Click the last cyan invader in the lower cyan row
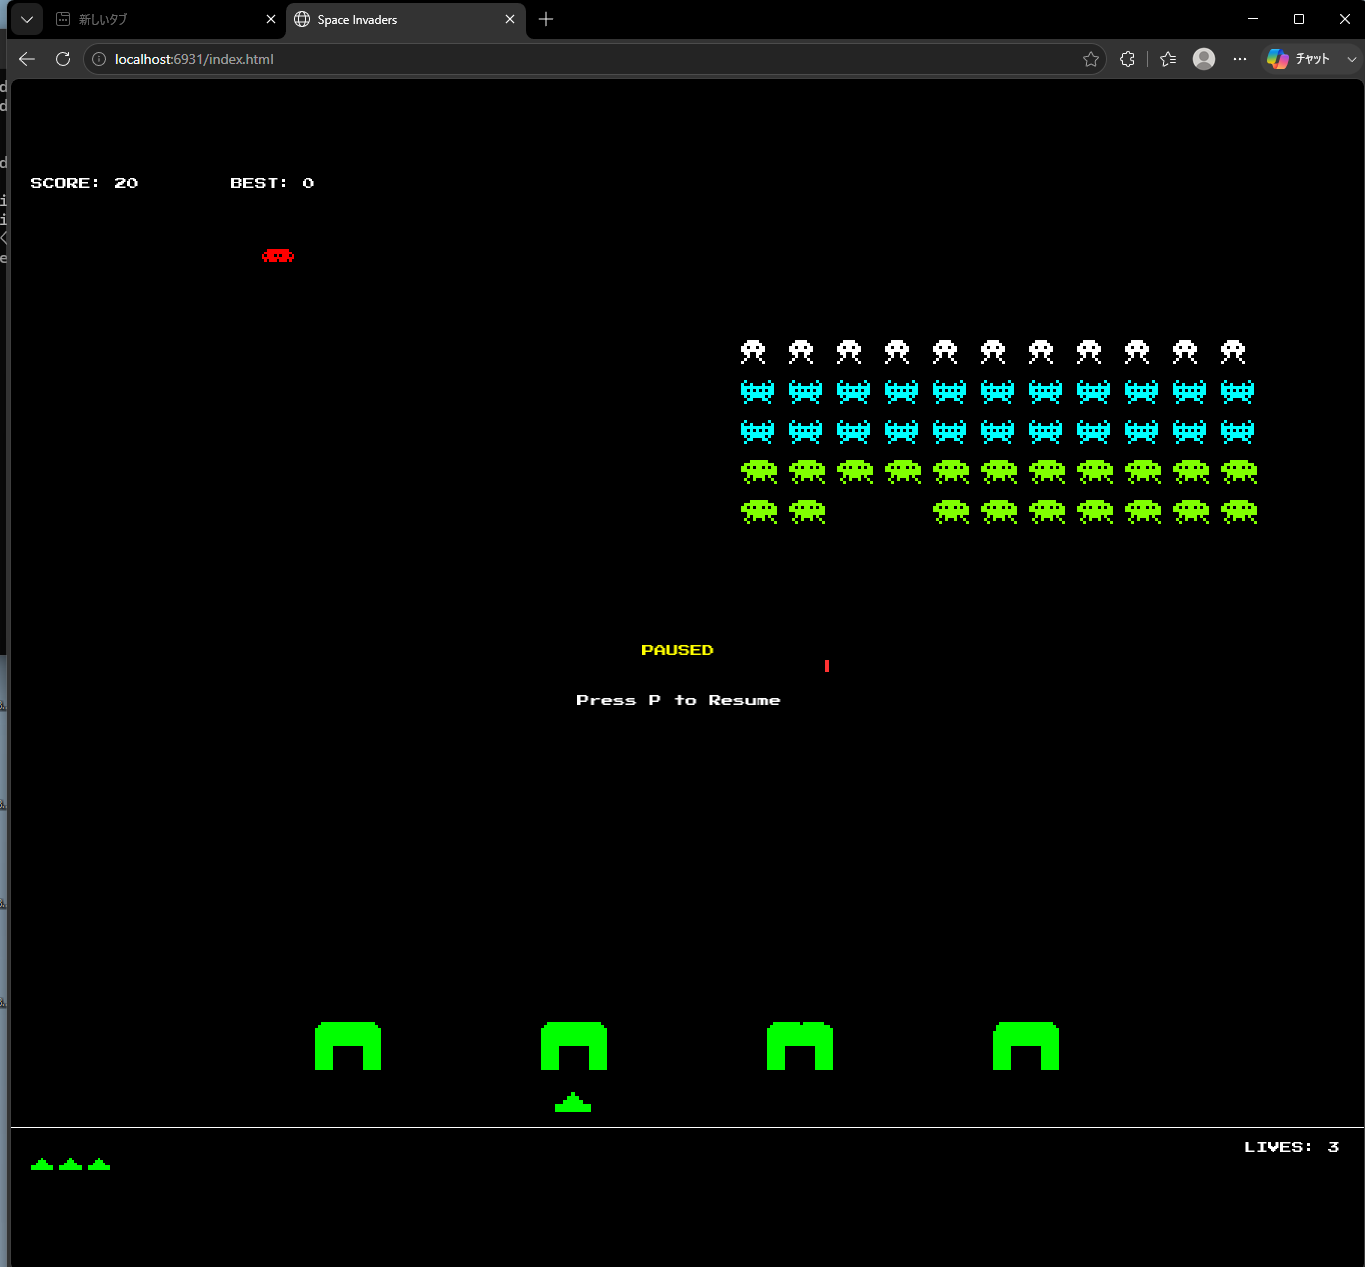The width and height of the screenshot is (1365, 1267). pos(1237,431)
